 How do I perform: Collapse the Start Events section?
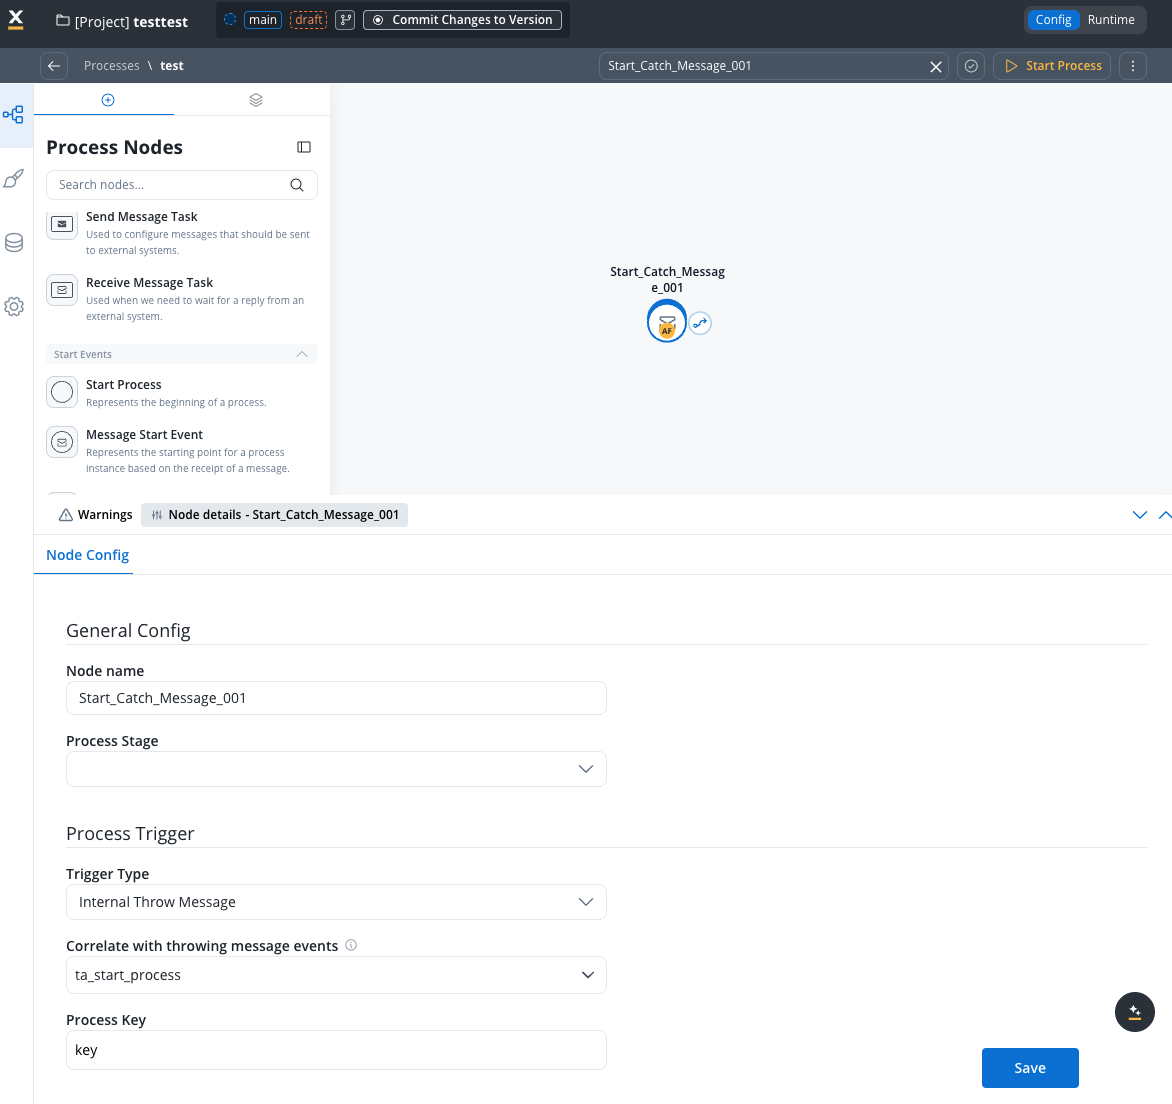pyautogui.click(x=302, y=354)
